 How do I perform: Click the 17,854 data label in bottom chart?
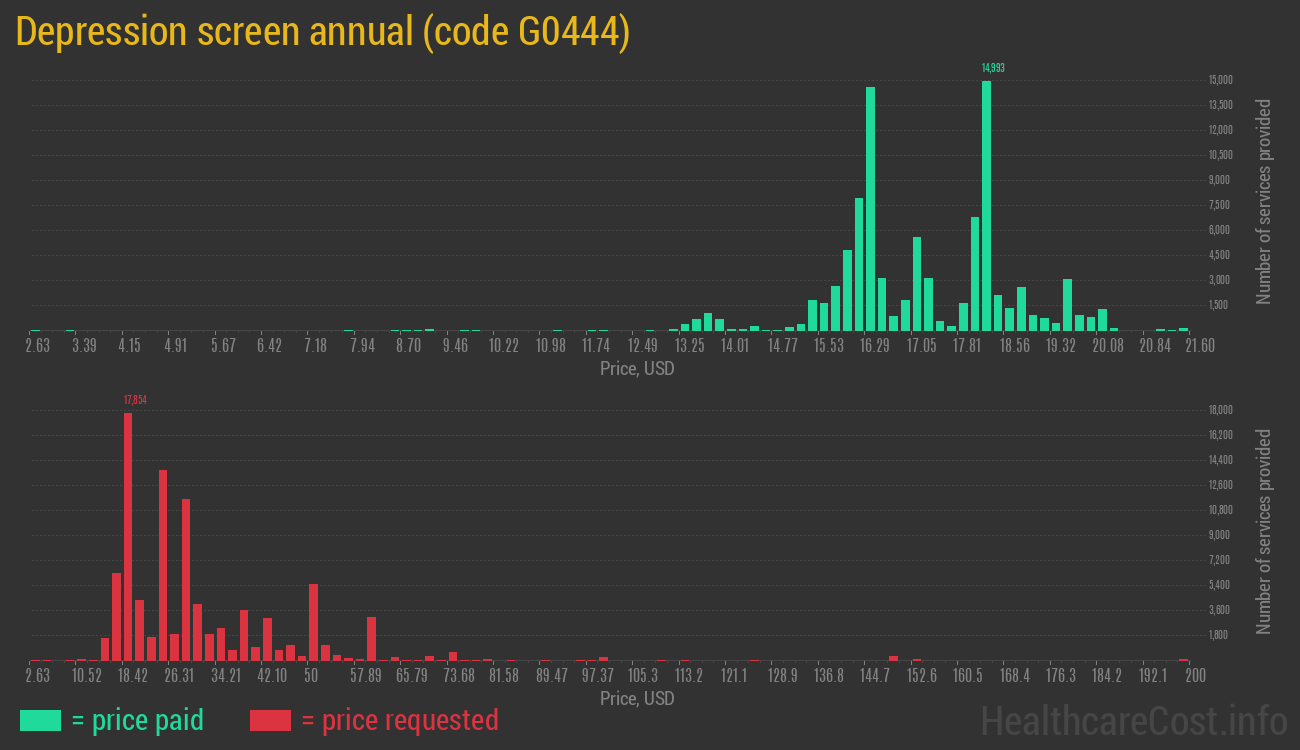[135, 400]
